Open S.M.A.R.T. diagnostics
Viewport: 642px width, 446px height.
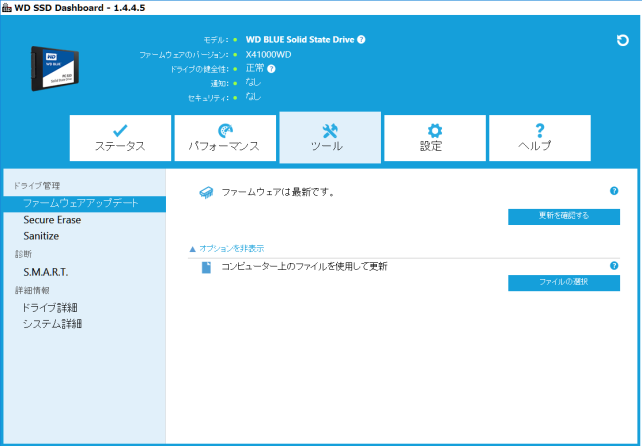click(x=45, y=272)
